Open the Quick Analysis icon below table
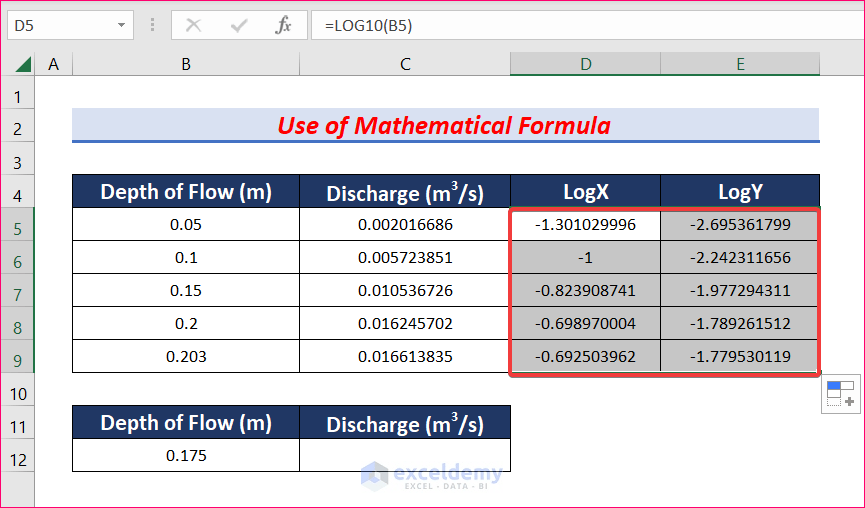 [840, 393]
